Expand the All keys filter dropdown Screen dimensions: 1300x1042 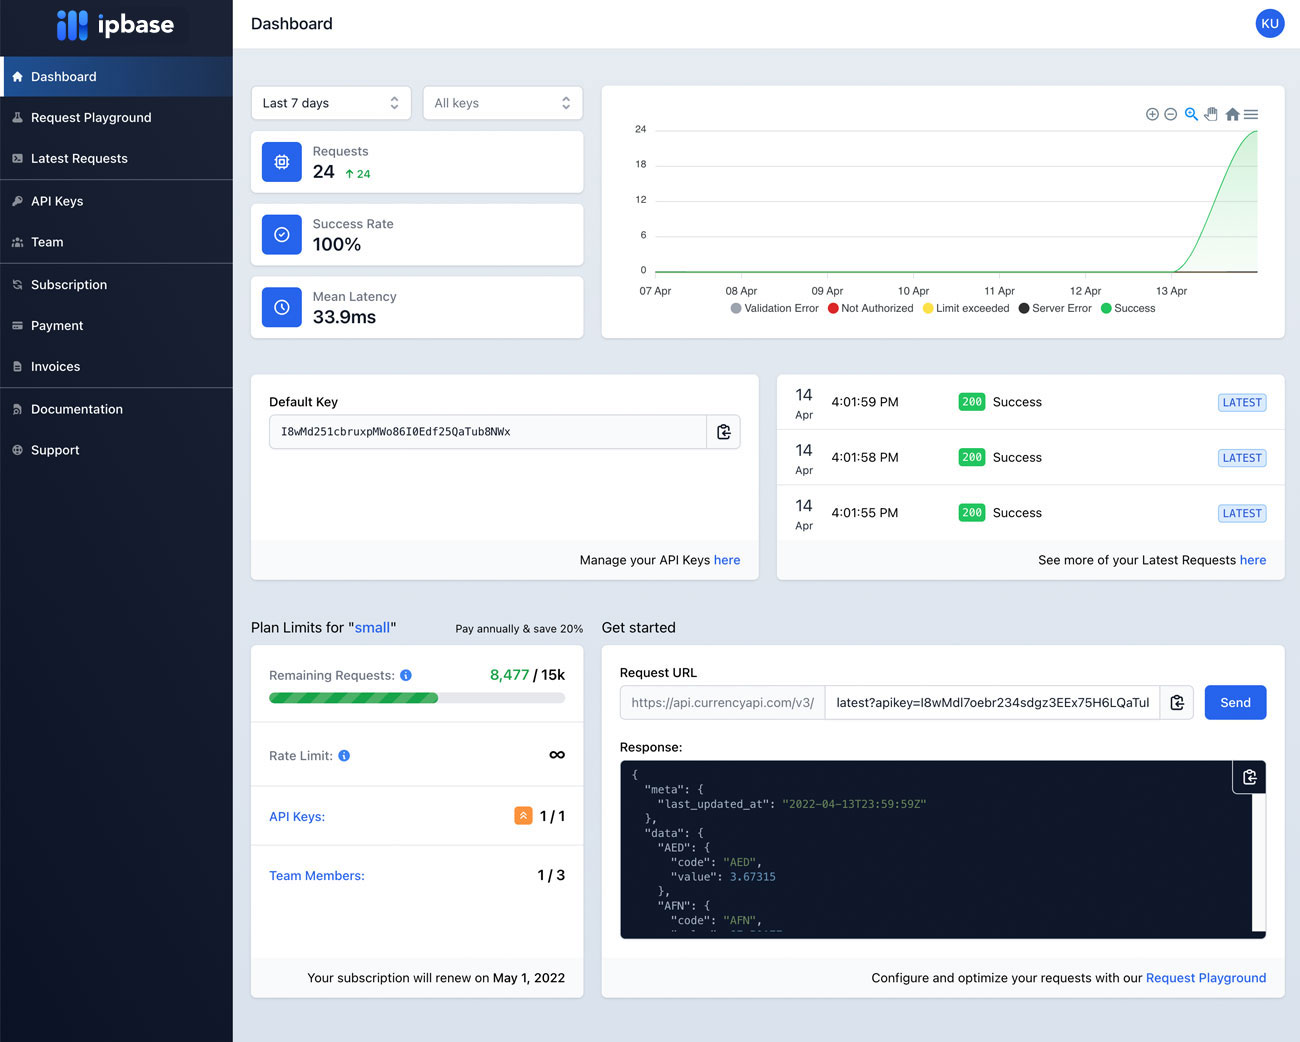pos(502,103)
